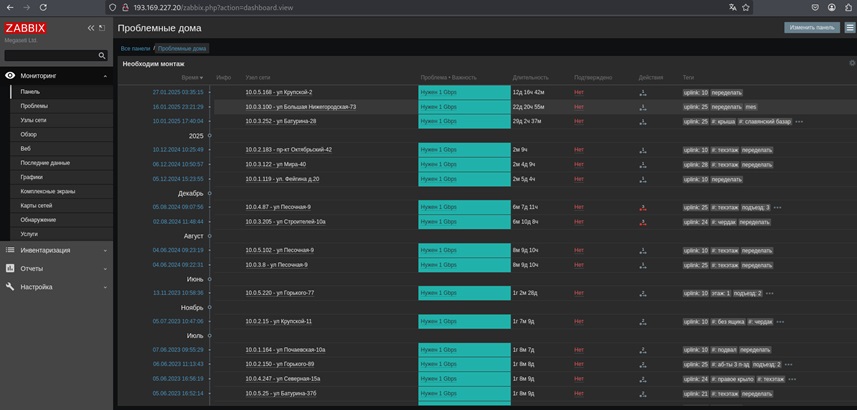Open the widget settings gear icon
857x410 pixels.
tap(852, 63)
